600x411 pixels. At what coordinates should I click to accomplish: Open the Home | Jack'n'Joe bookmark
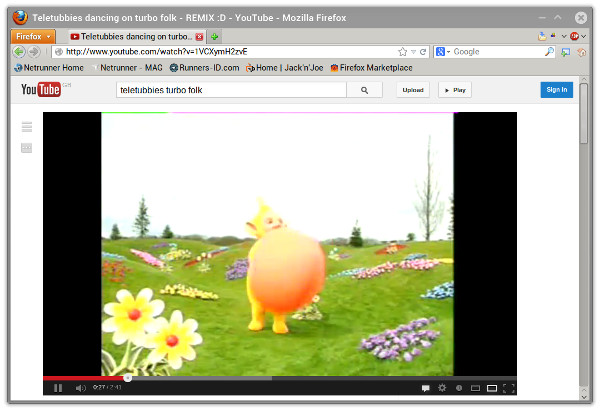285,68
